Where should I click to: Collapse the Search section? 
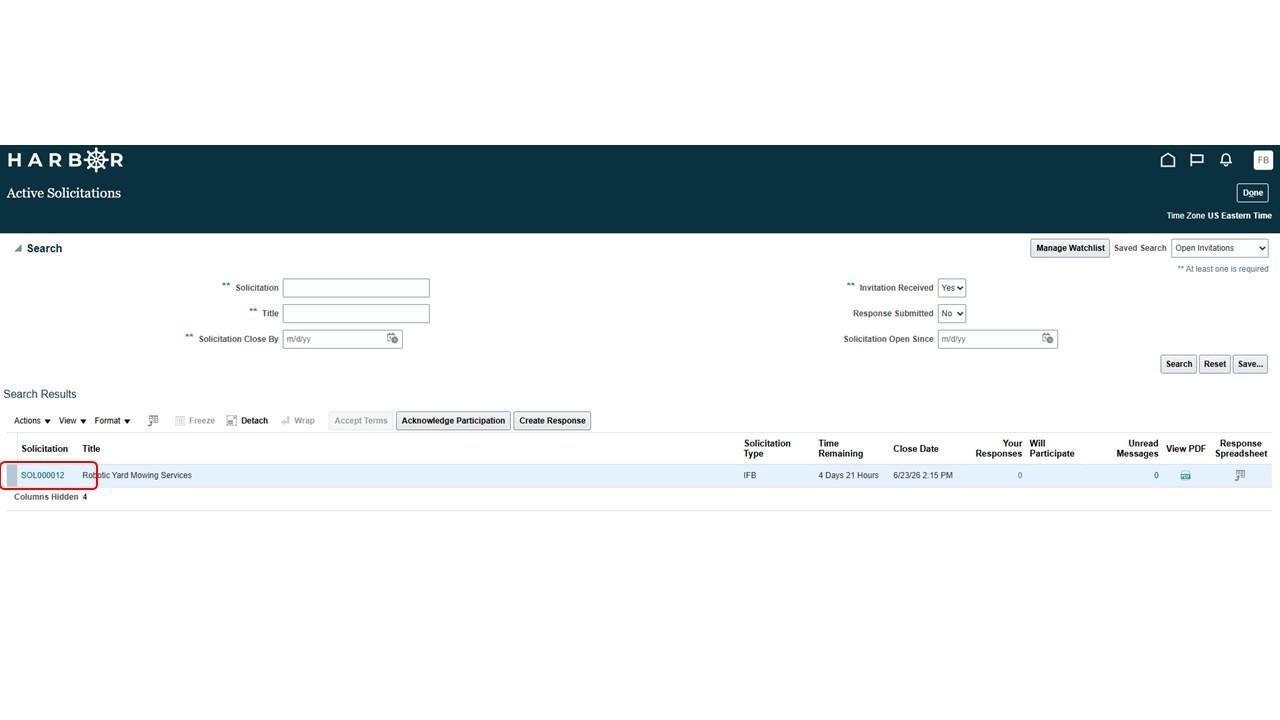click(x=18, y=249)
